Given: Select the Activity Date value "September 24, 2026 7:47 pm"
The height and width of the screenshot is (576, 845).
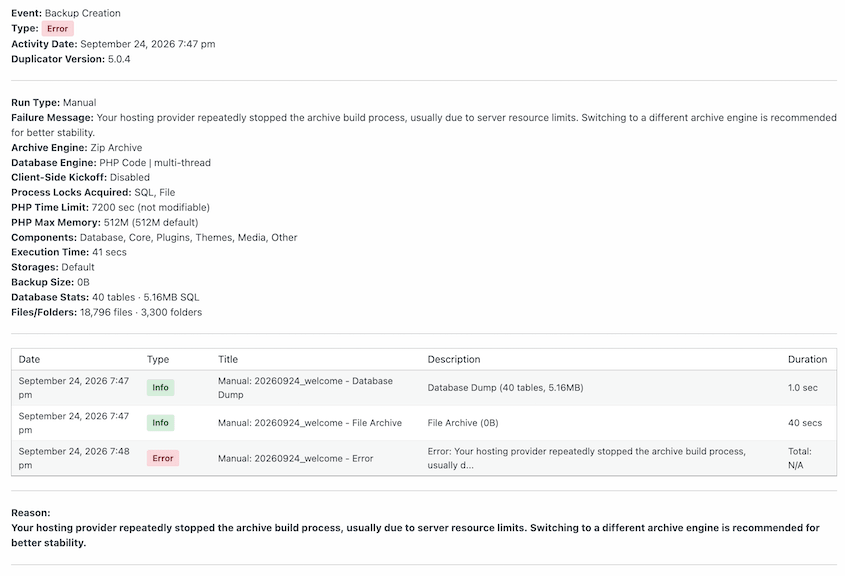Looking at the screenshot, I should point(148,44).
